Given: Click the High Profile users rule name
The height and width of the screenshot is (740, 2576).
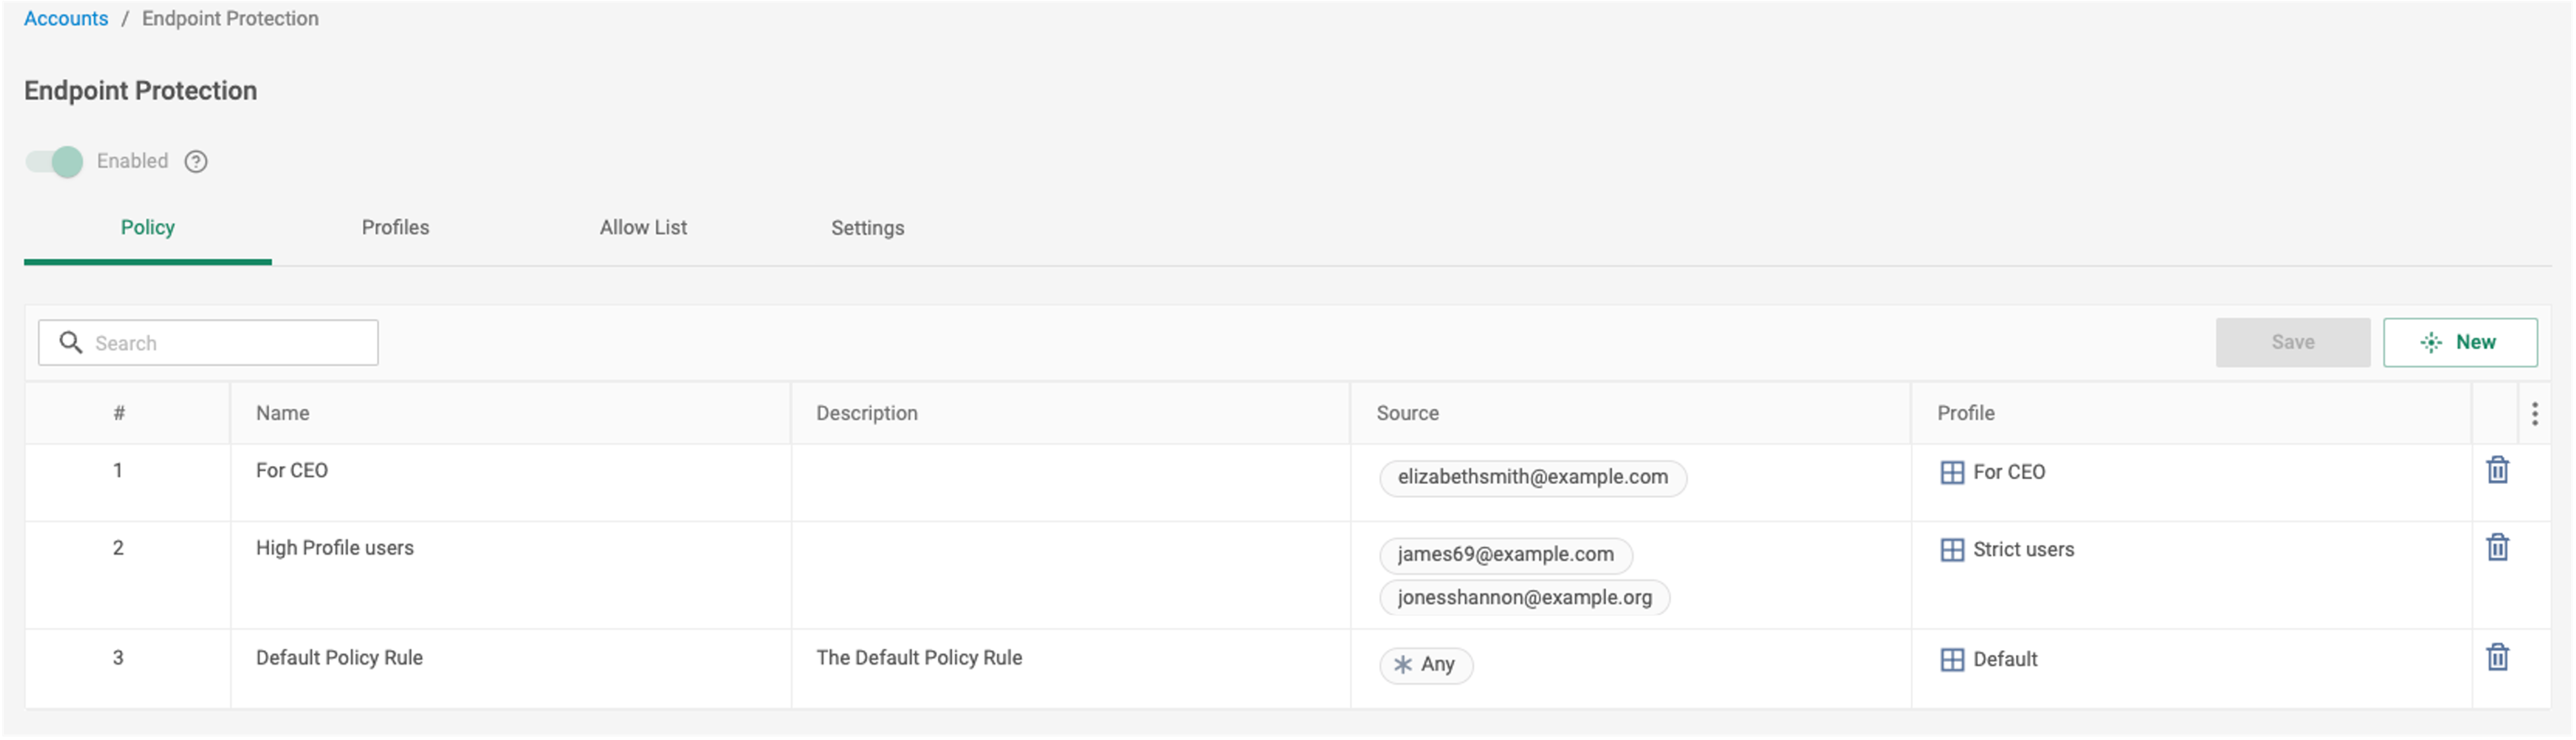Looking at the screenshot, I should coord(334,548).
